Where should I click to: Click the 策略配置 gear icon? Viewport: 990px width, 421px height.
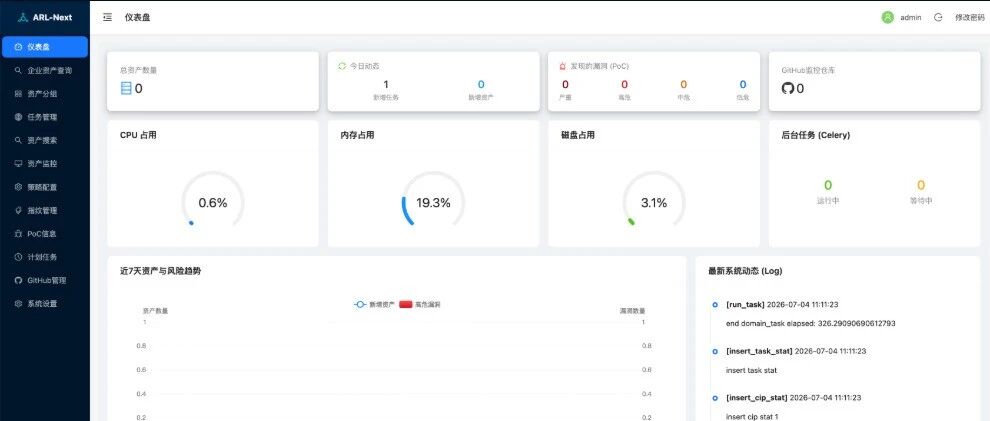tap(18, 187)
